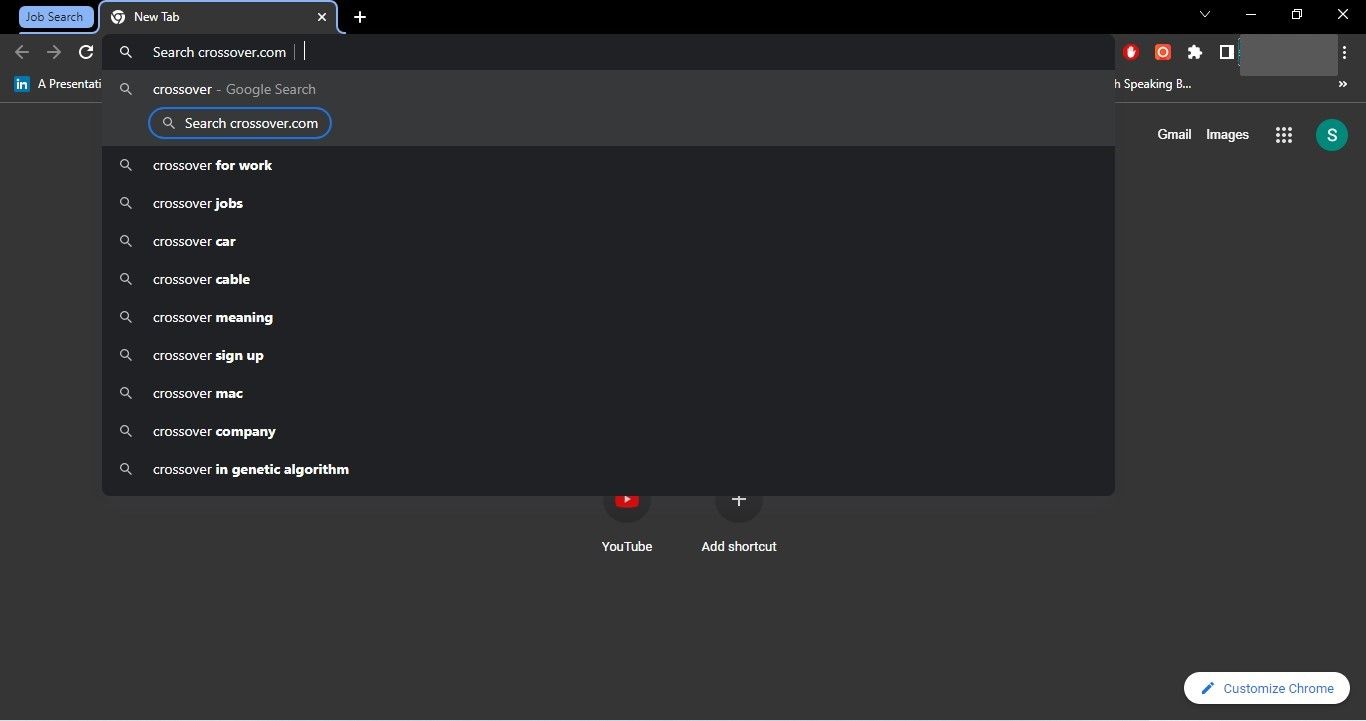This screenshot has width=1366, height=721.
Task: Open the LinkedIn presentation bookmark
Action: point(57,84)
